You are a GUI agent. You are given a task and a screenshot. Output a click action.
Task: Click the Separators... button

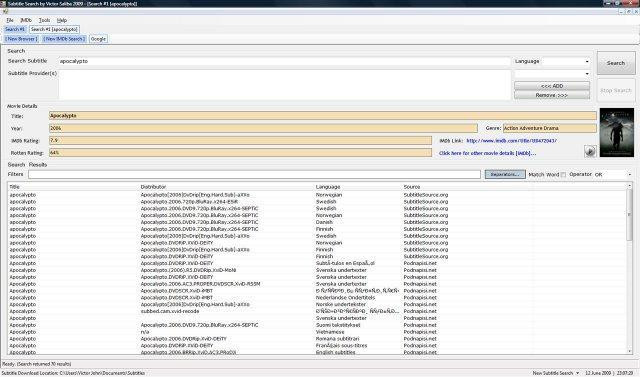tap(505, 174)
